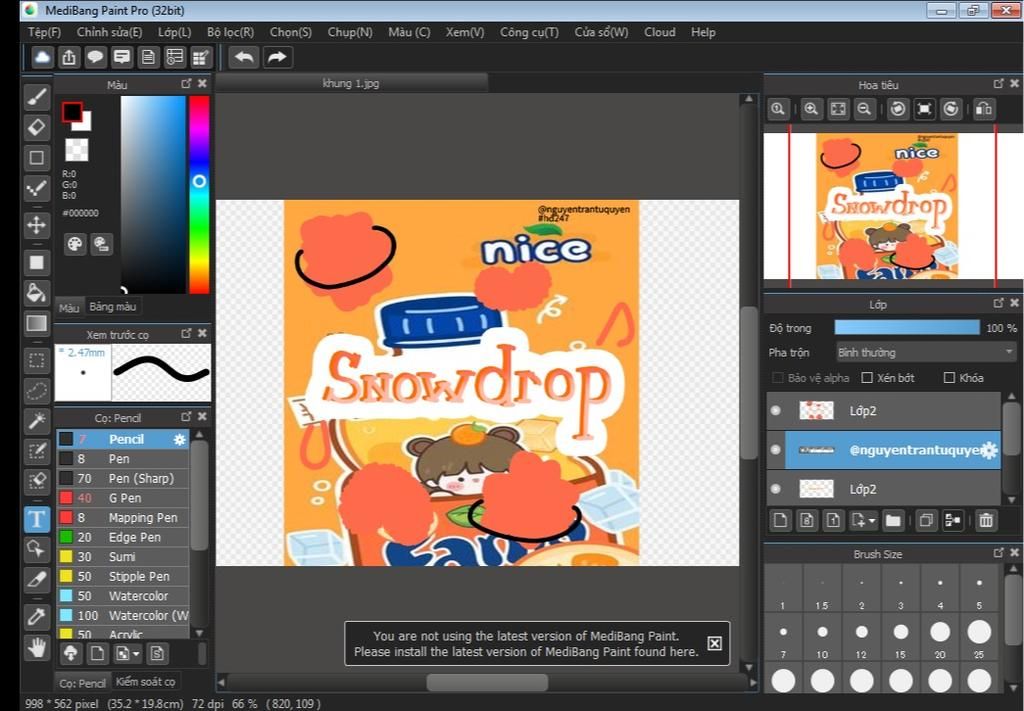Delete the layer using trash icon
Screen dimensions: 1024x711
(986, 520)
